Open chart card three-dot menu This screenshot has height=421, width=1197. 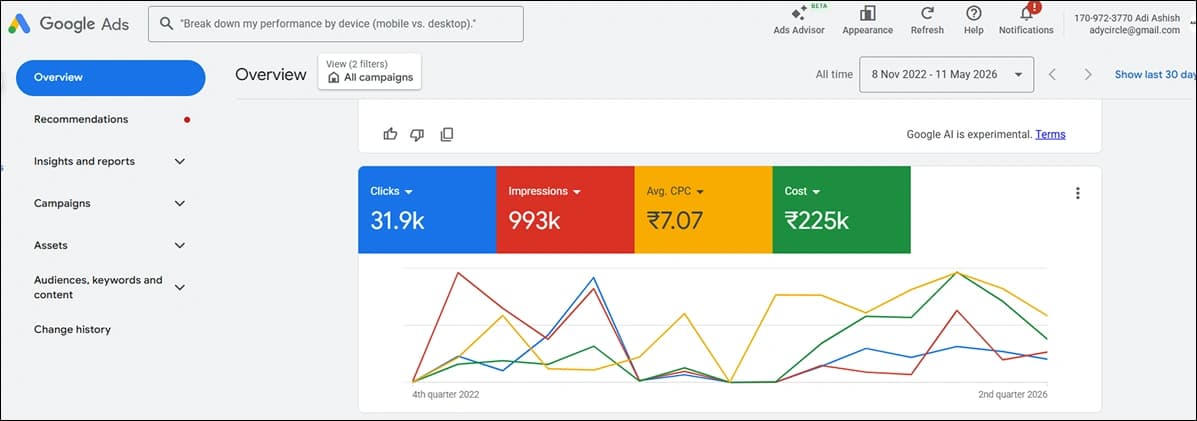(x=1077, y=193)
